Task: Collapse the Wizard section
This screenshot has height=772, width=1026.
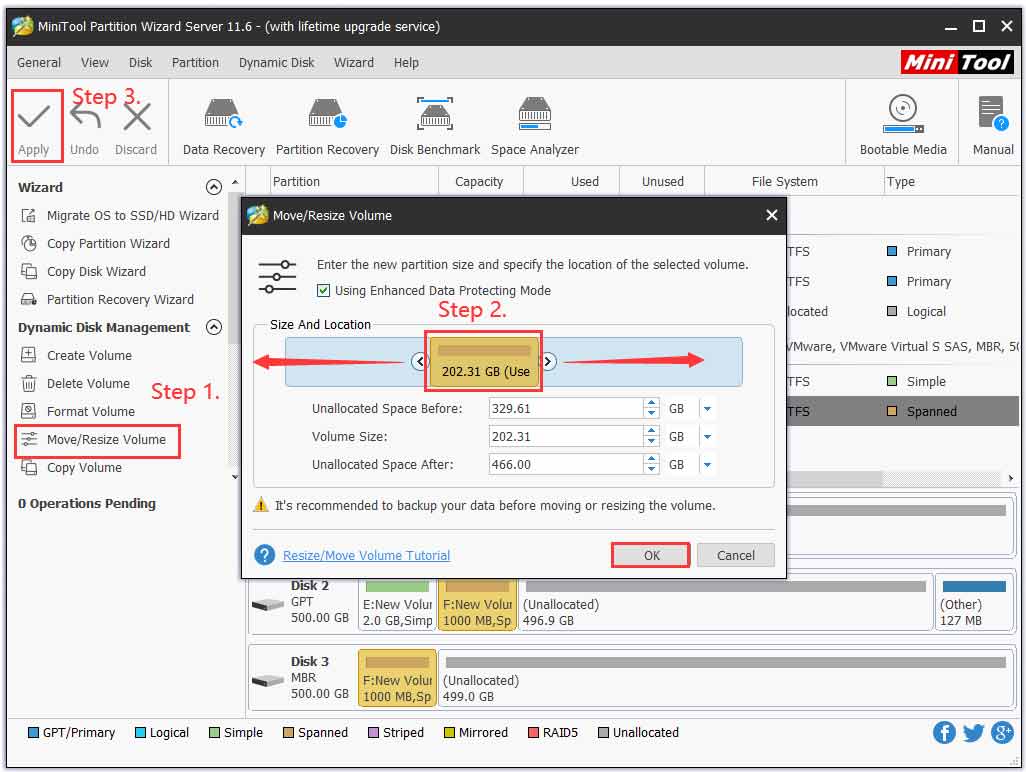Action: click(x=214, y=187)
